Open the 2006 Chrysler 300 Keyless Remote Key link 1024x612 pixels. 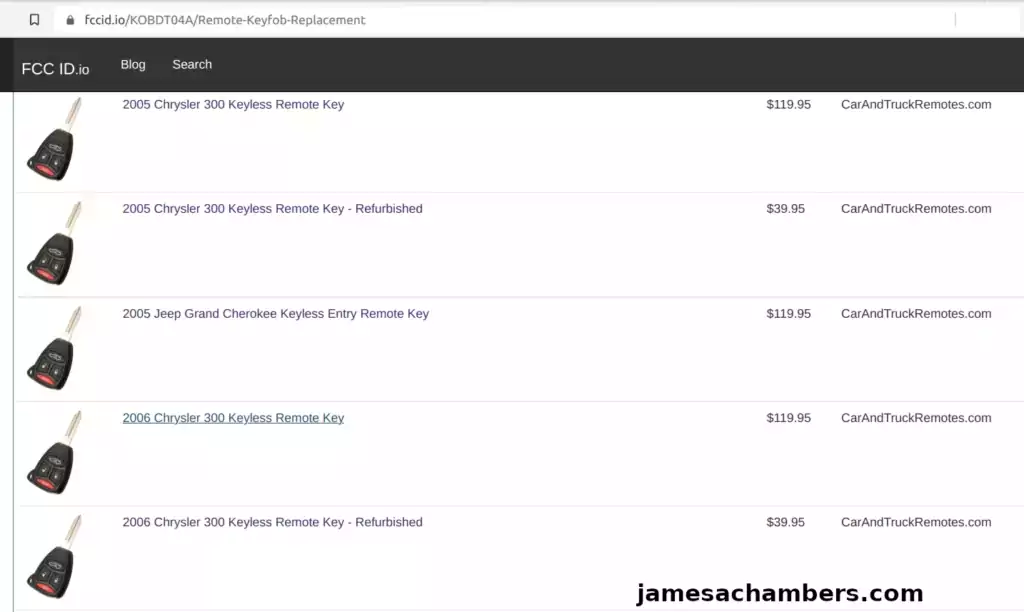coord(233,418)
